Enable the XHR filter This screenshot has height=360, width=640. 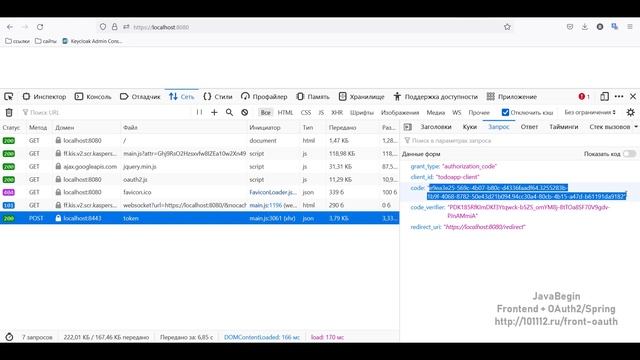tap(337, 112)
